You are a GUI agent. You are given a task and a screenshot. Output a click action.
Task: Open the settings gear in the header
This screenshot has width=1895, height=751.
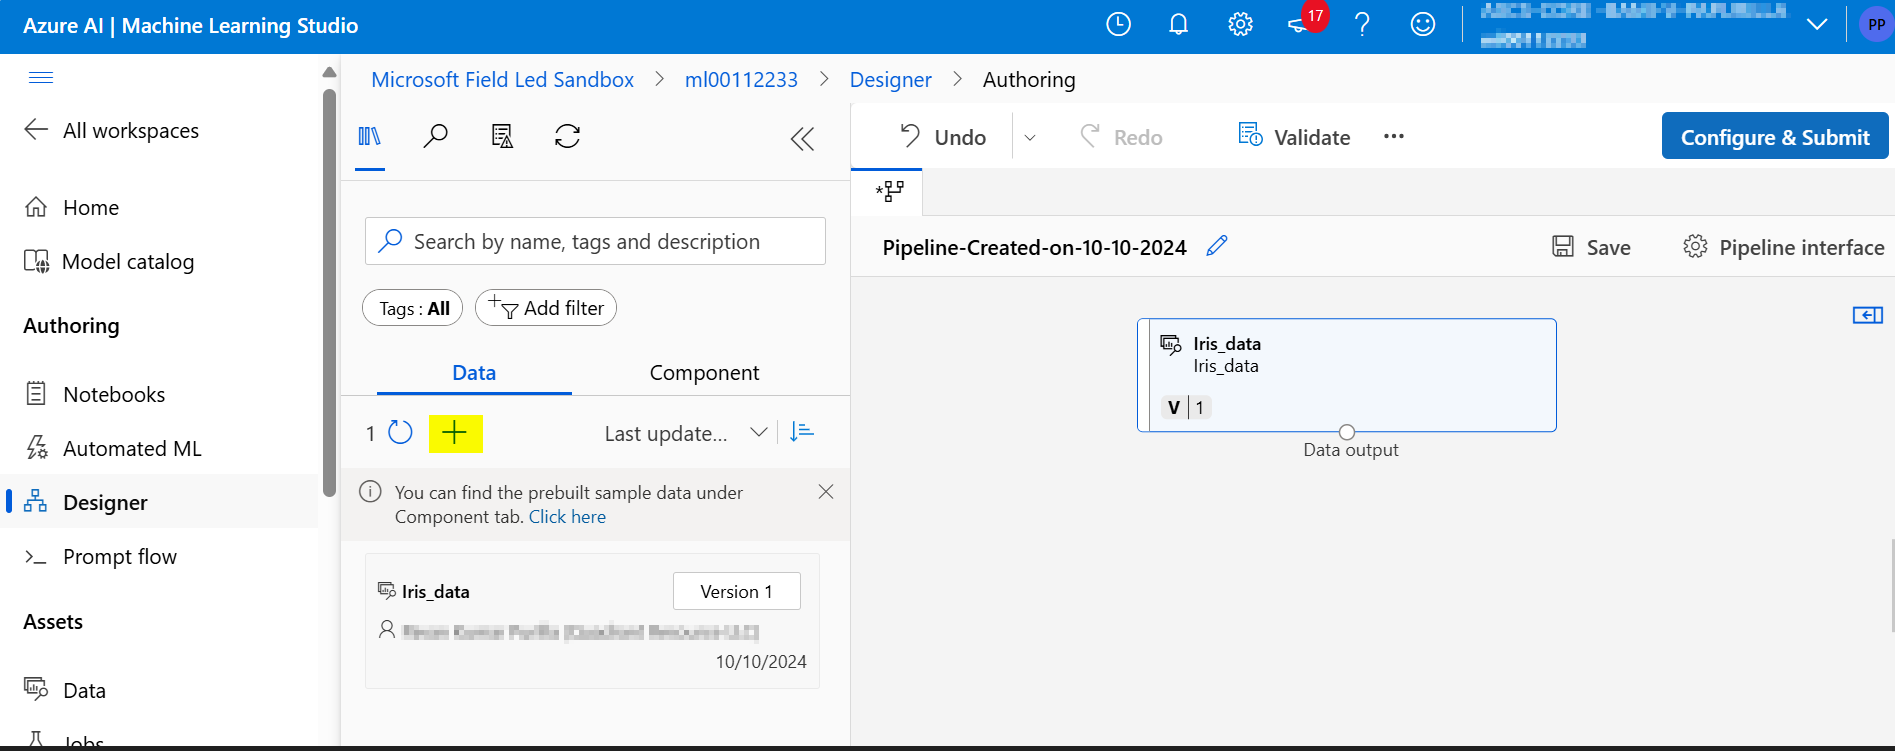[x=1240, y=25]
